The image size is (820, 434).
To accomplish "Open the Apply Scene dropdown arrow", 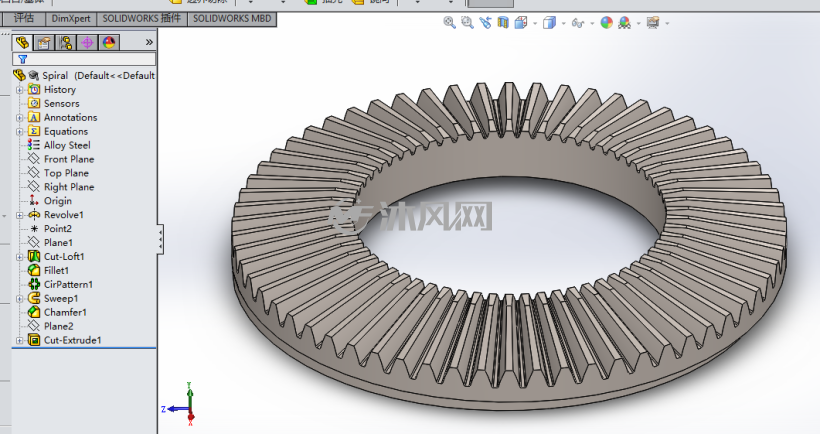I will point(639,23).
